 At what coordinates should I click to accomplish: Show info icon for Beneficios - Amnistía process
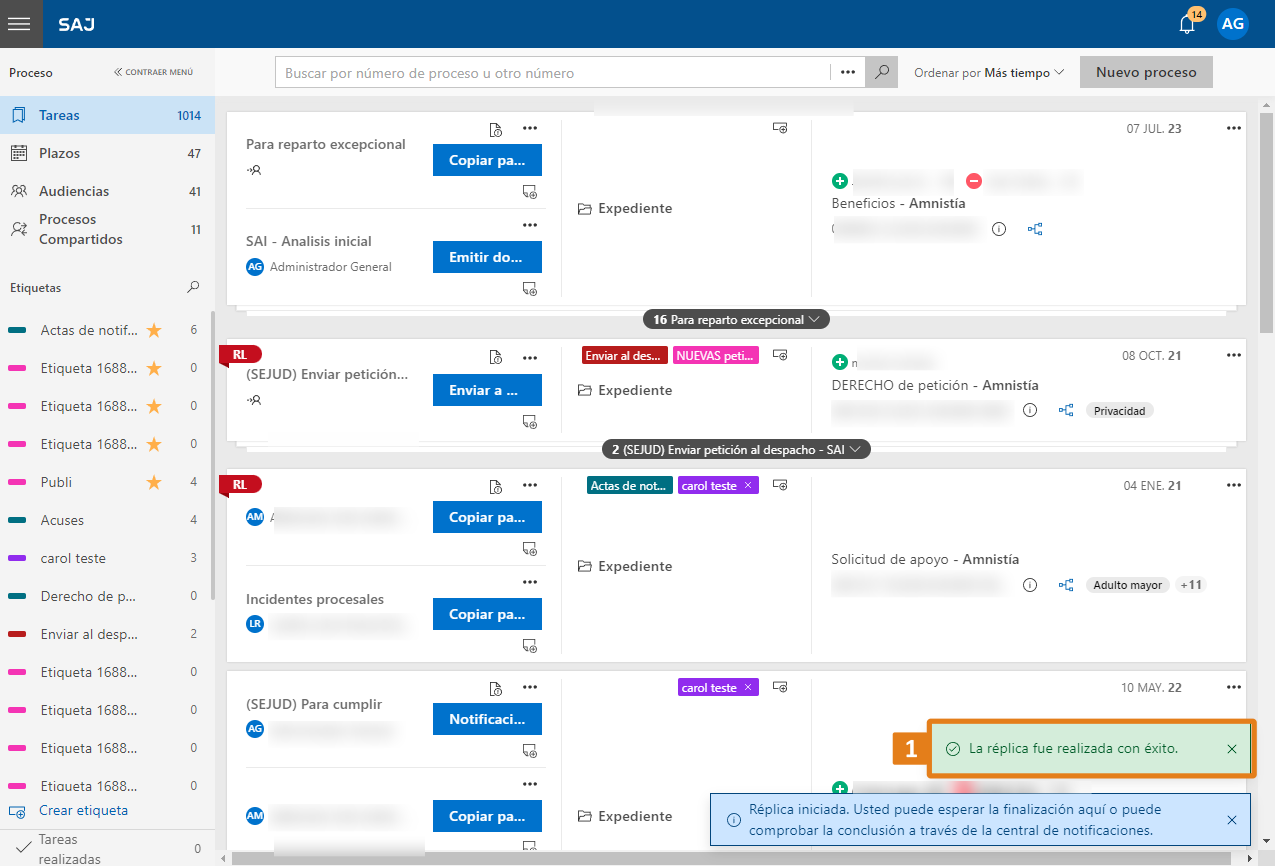(x=999, y=229)
